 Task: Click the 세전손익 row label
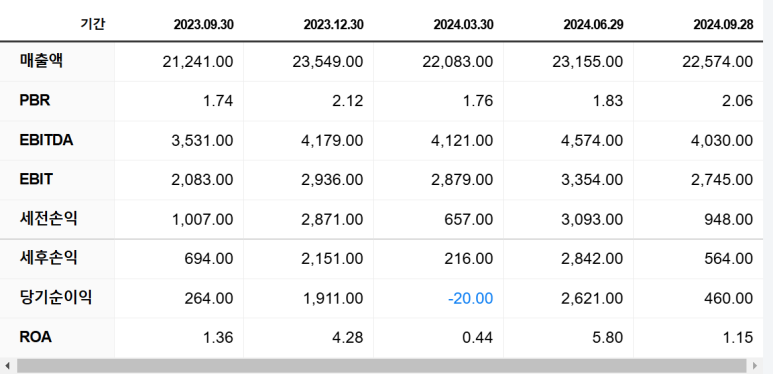(48, 219)
